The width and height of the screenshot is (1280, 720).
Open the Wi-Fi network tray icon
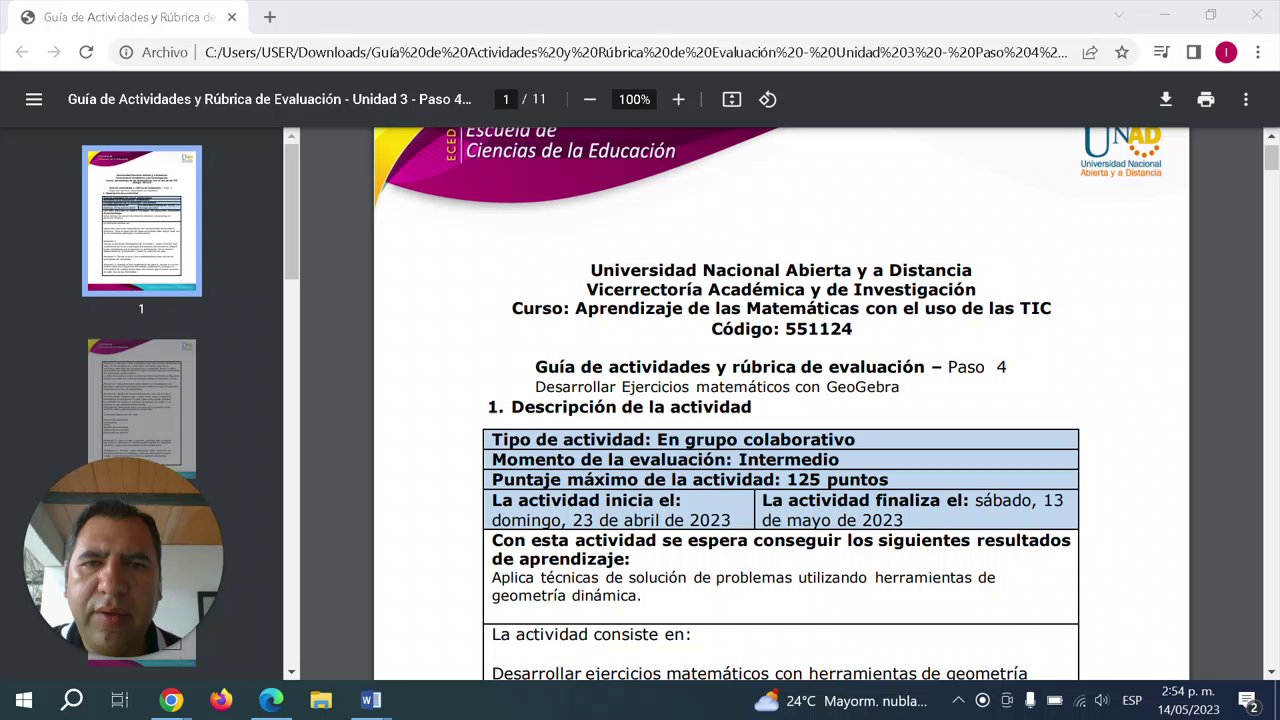coord(1079,701)
